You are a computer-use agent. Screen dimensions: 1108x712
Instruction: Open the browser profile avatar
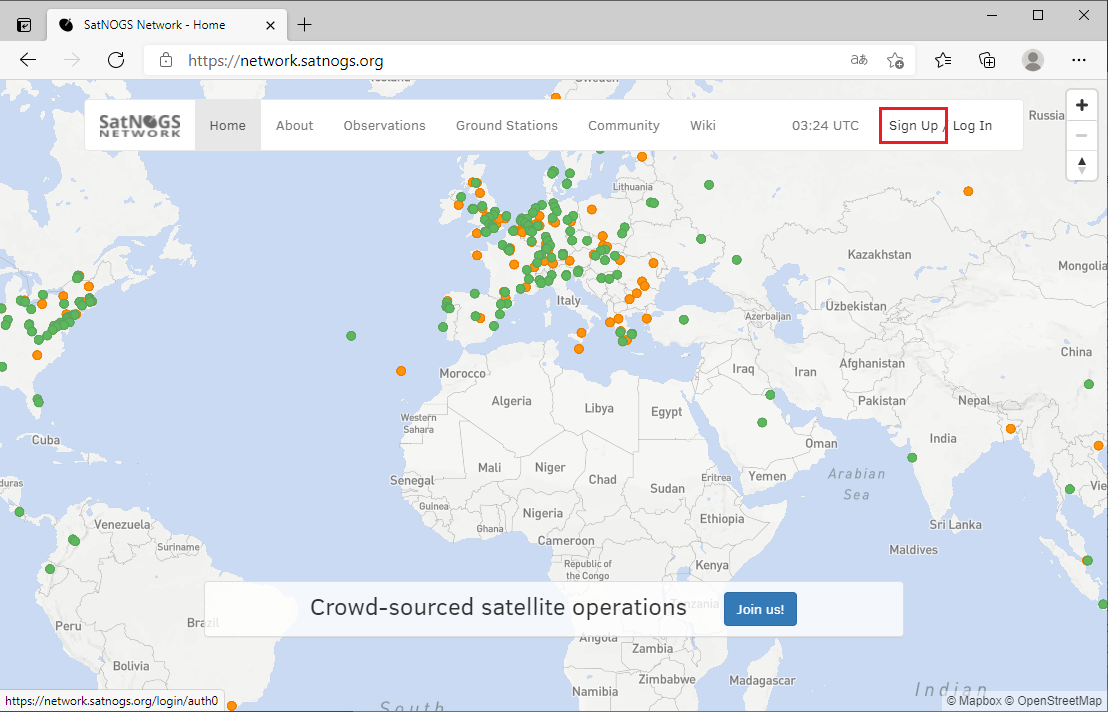(1033, 60)
